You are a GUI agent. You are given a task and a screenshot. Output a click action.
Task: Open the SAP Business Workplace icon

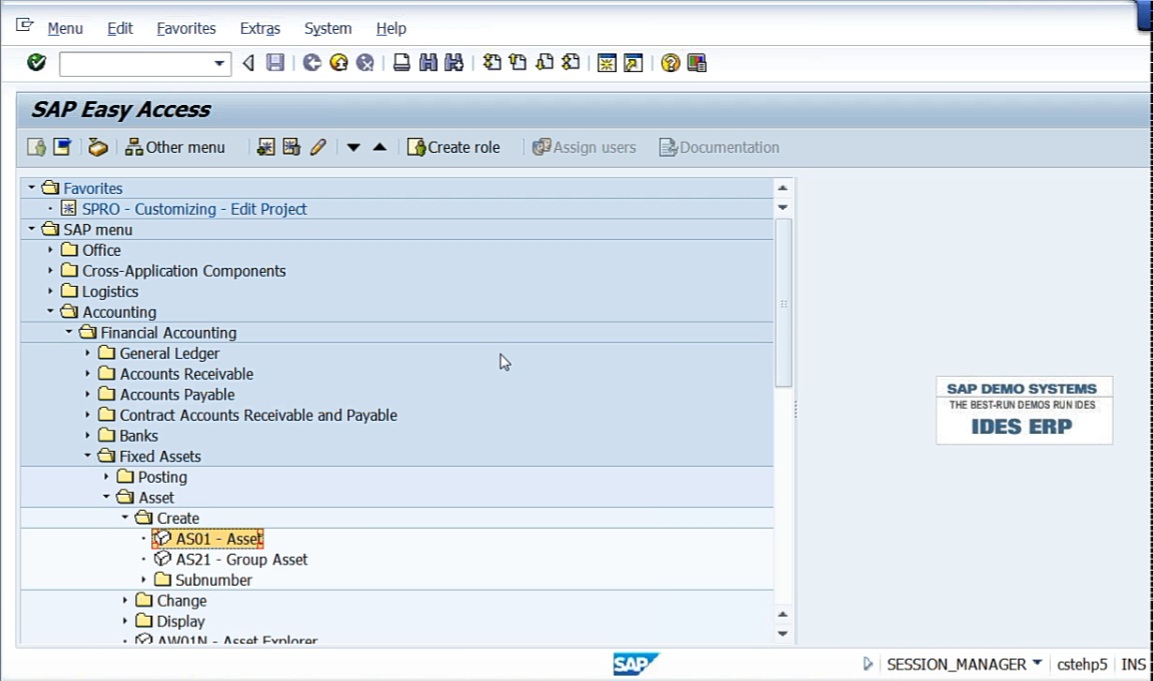(x=98, y=147)
